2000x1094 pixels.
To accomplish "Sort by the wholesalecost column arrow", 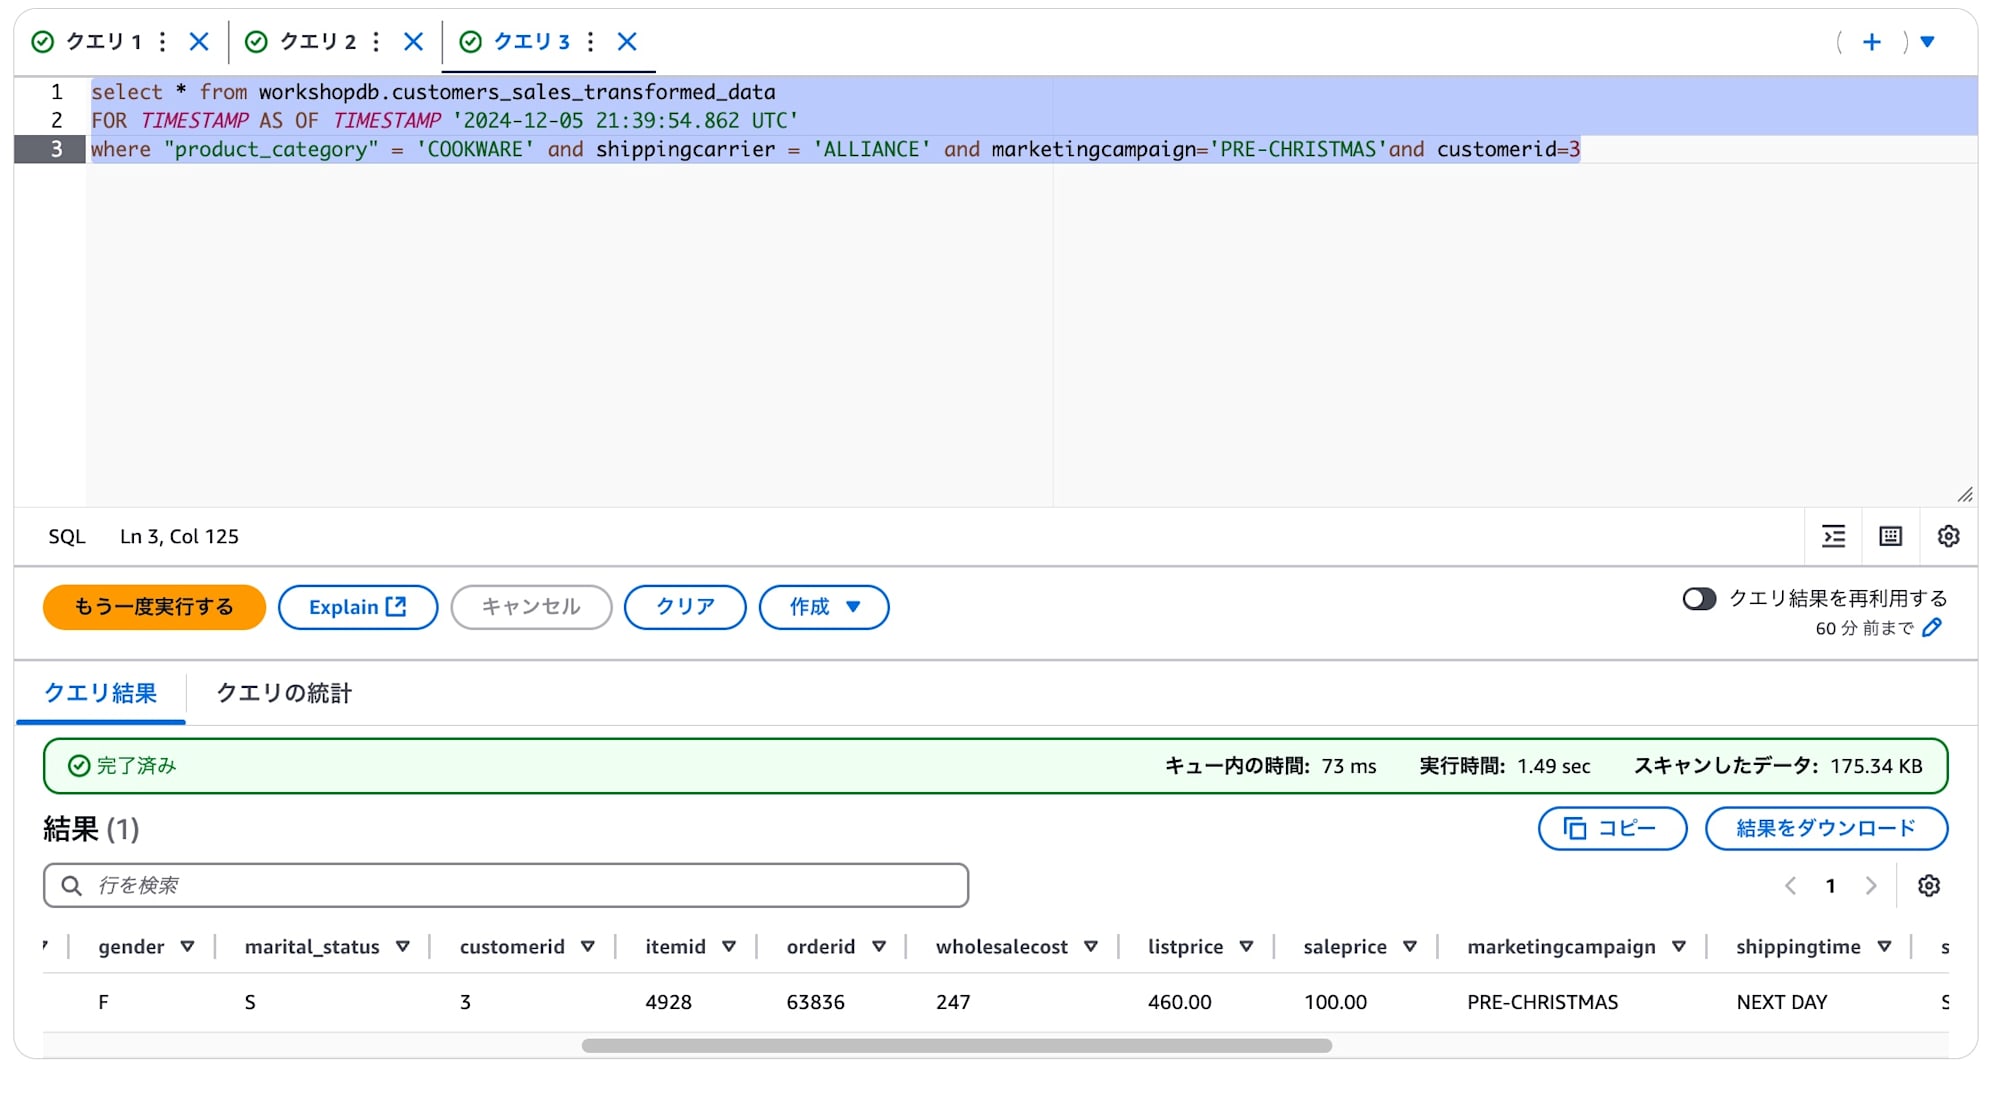I will (x=1091, y=947).
